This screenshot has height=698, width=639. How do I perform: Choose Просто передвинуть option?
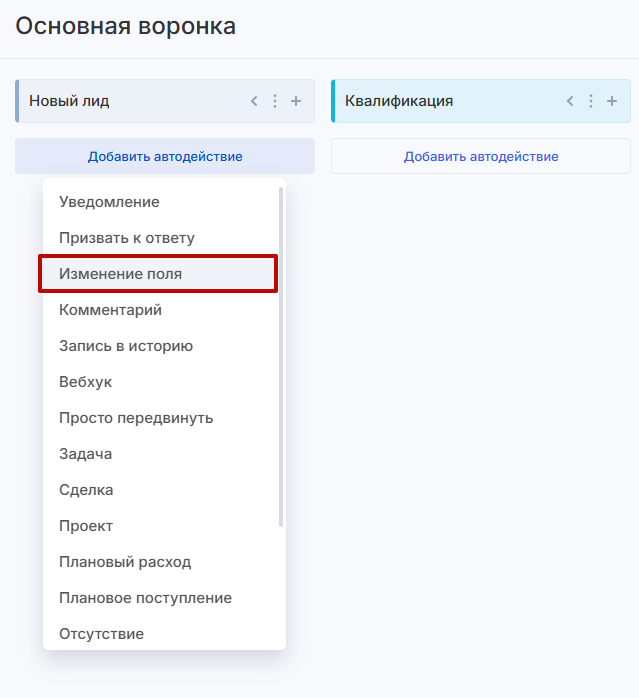pos(136,418)
